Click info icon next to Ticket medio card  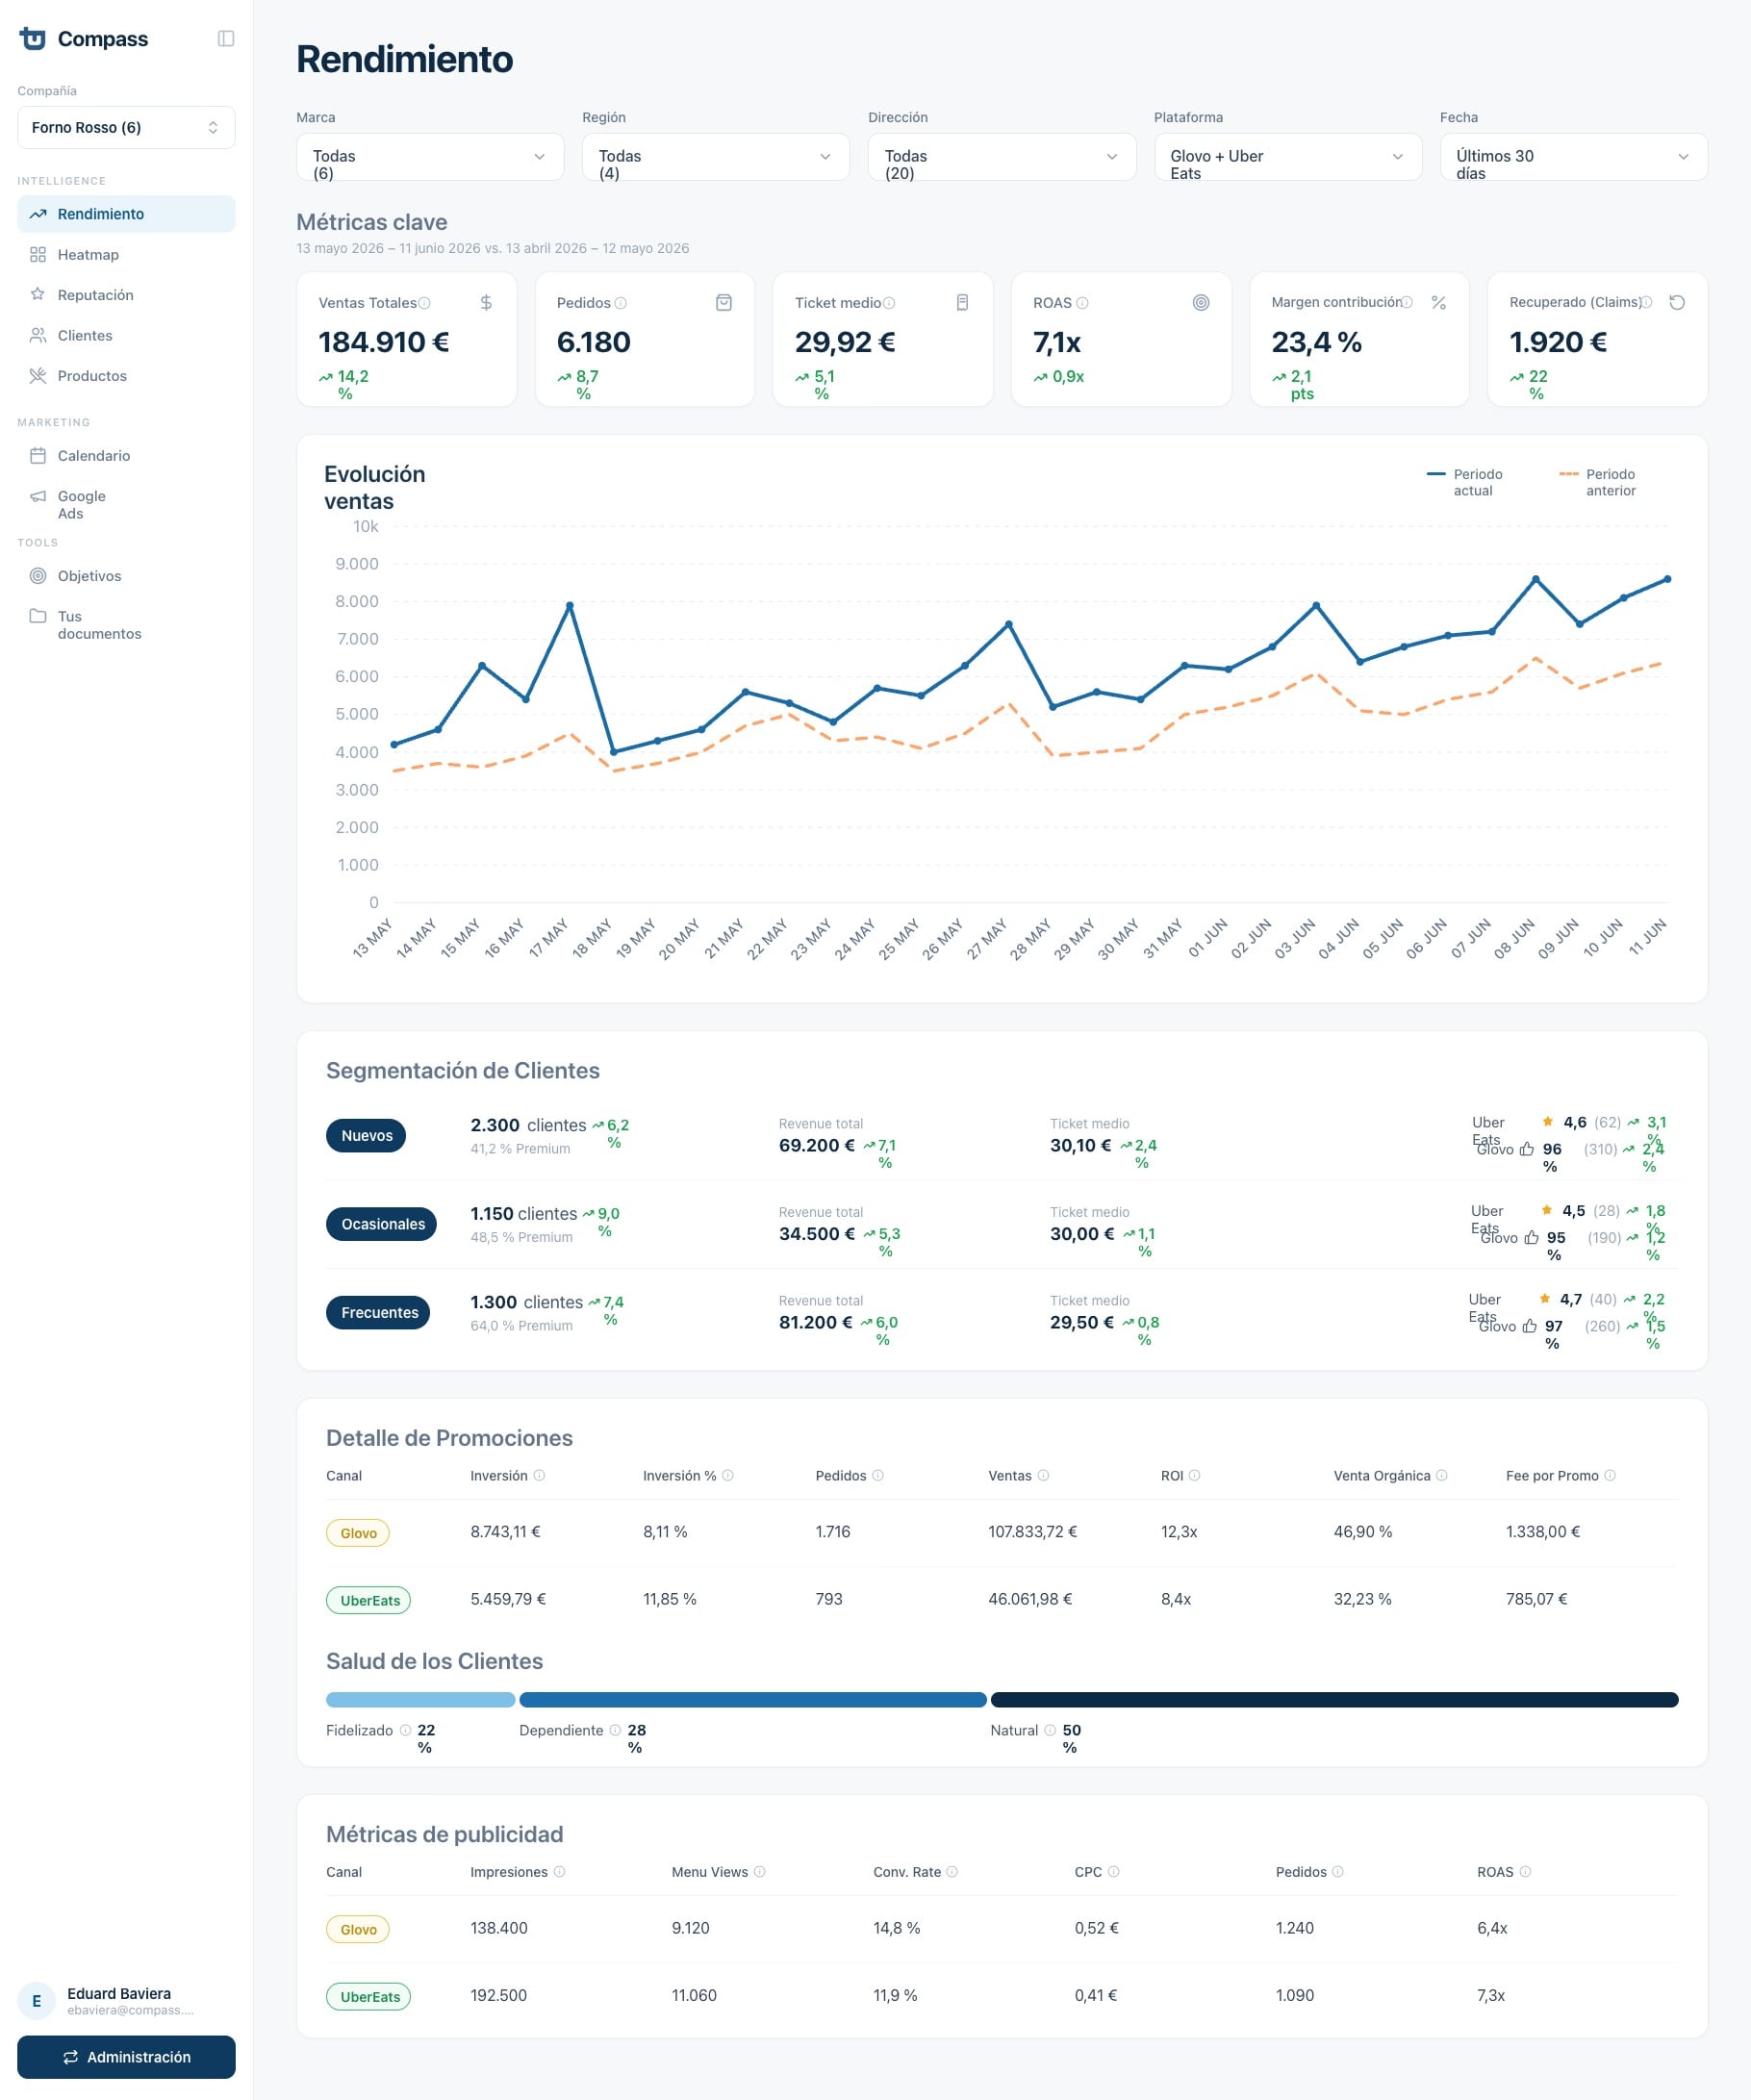click(x=889, y=303)
